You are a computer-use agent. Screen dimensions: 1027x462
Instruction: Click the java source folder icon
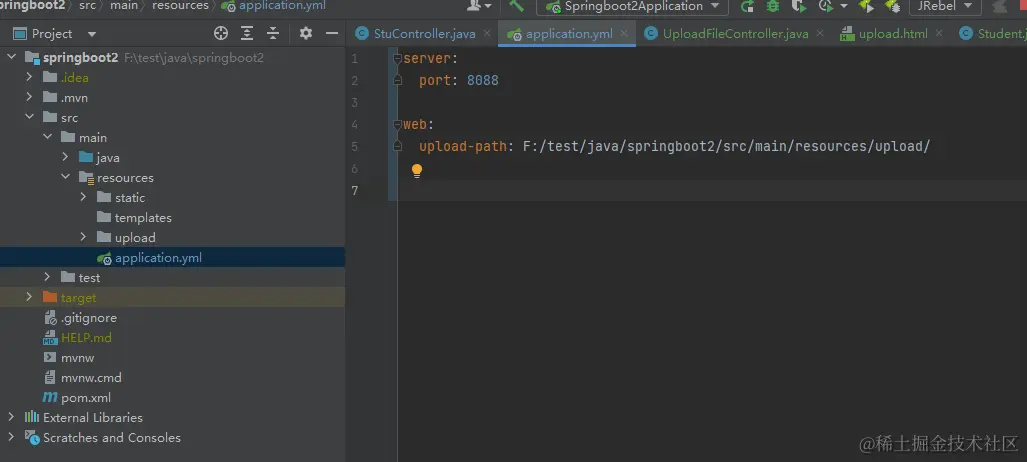coord(86,157)
